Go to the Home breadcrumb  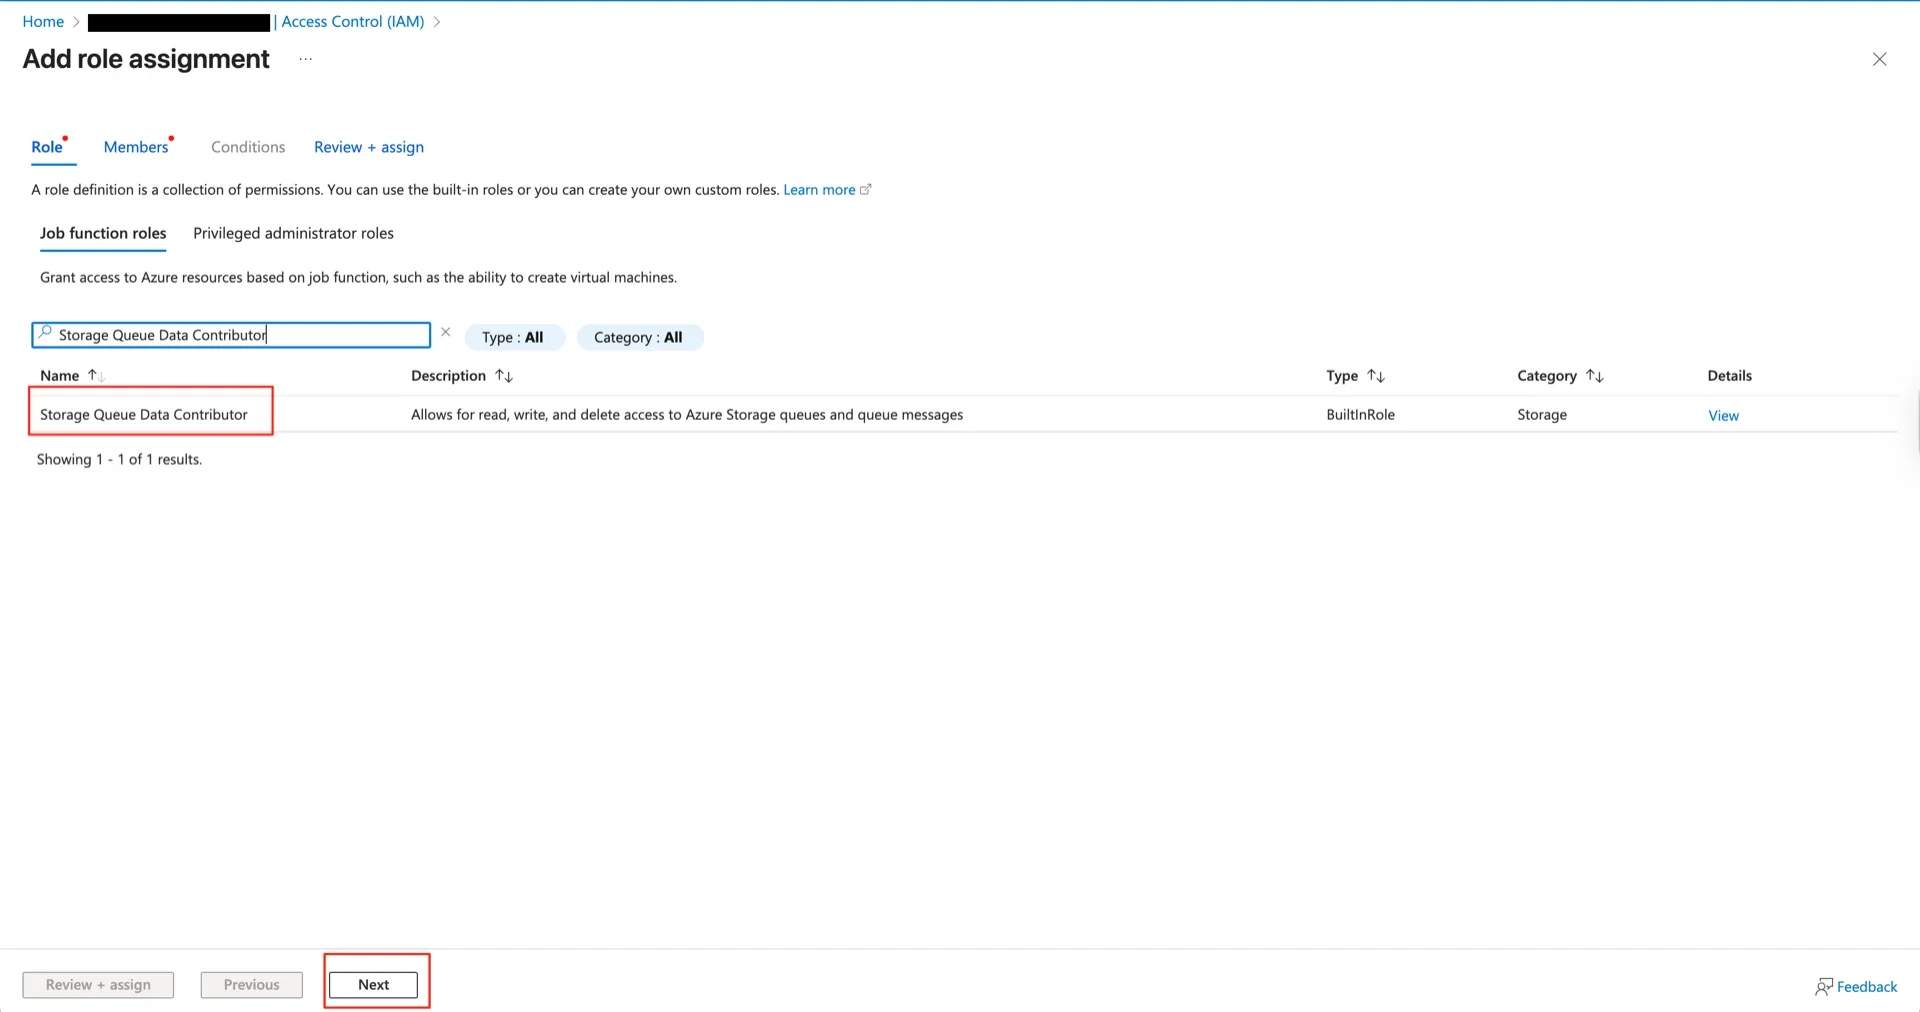(x=43, y=21)
